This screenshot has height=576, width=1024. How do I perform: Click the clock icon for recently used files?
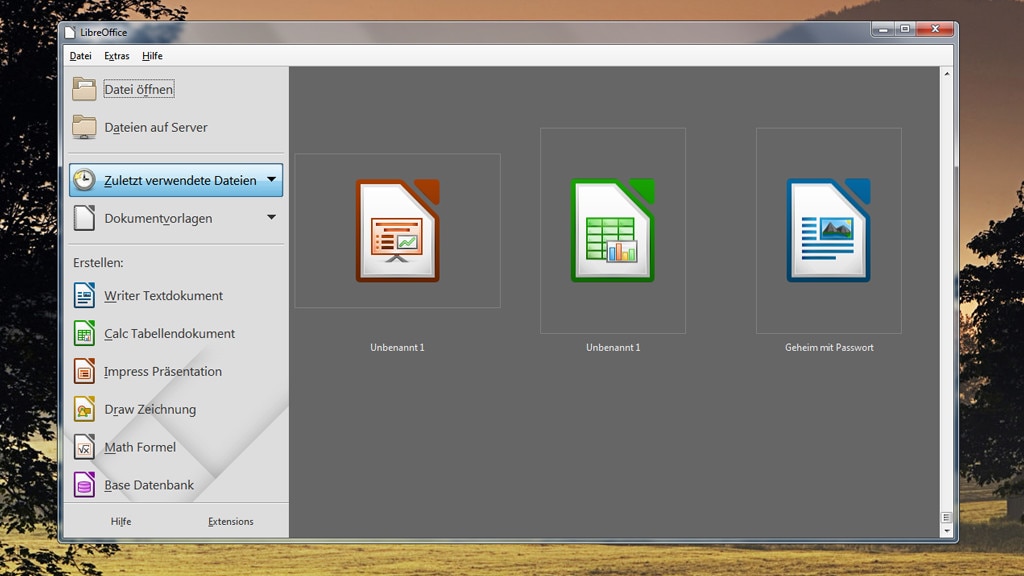tap(84, 180)
